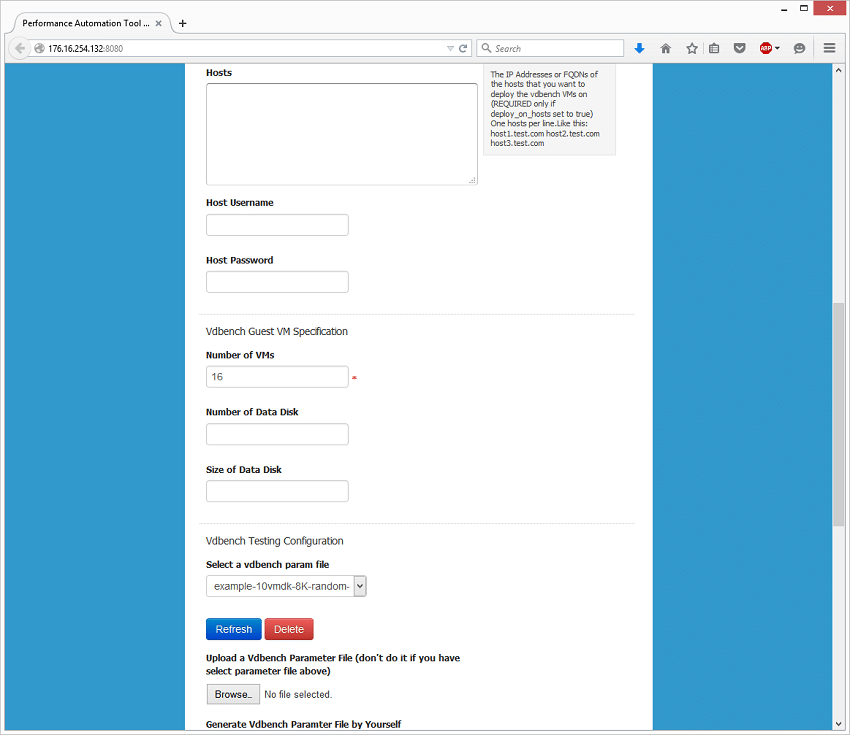Screen dimensions: 850x735
Task: Open Adblock Plus menu icon
Action: point(769,48)
